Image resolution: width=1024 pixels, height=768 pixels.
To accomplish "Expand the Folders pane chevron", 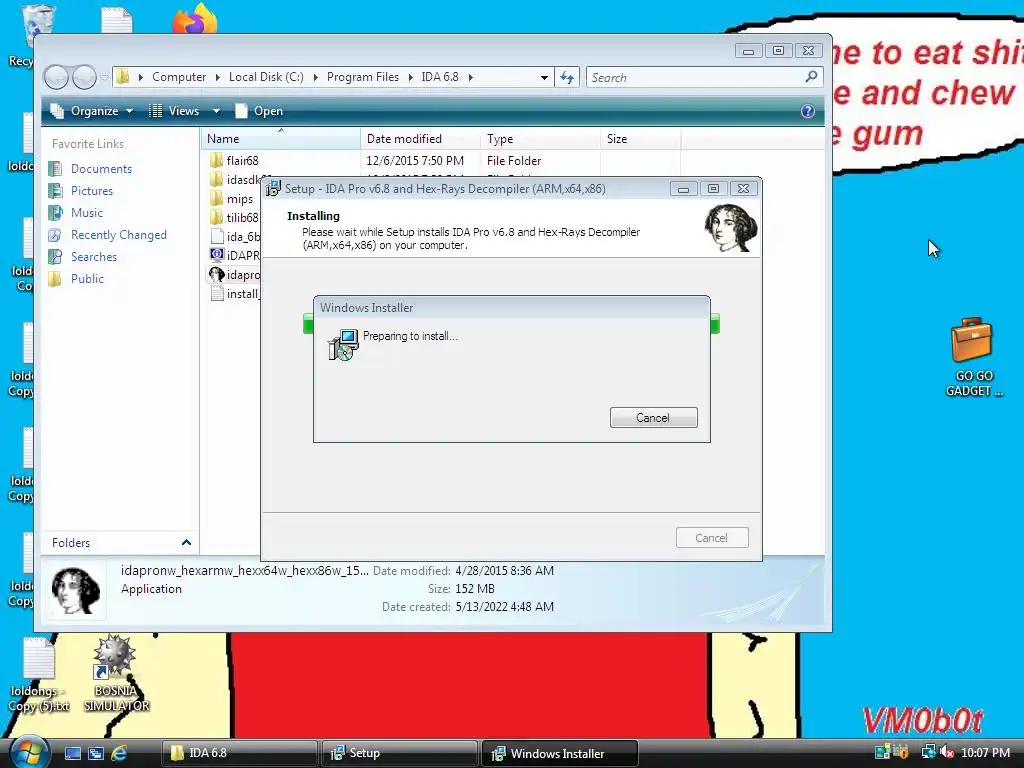I will pos(186,542).
